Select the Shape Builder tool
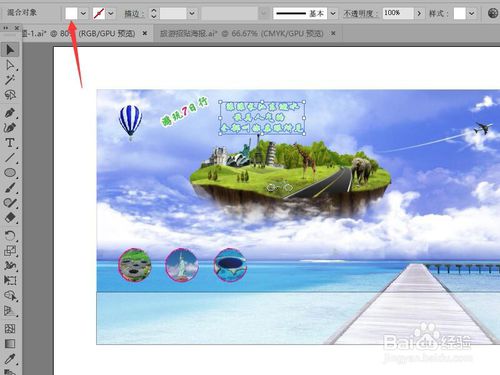500x375 pixels. click(x=10, y=295)
